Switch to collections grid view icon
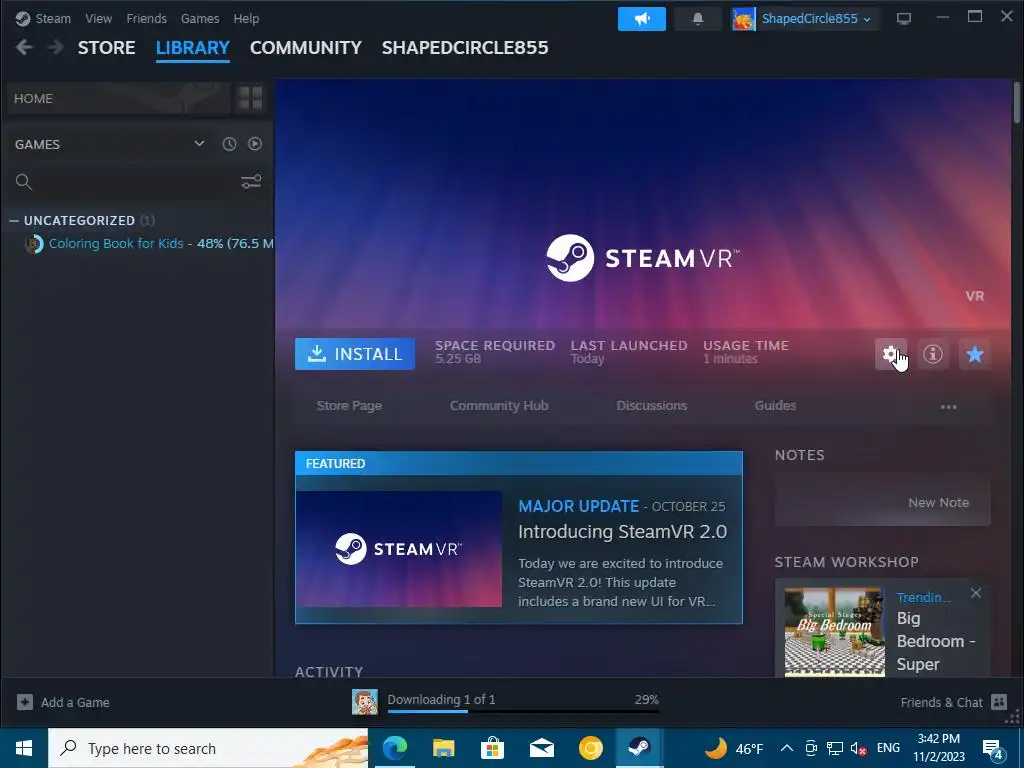 250,99
